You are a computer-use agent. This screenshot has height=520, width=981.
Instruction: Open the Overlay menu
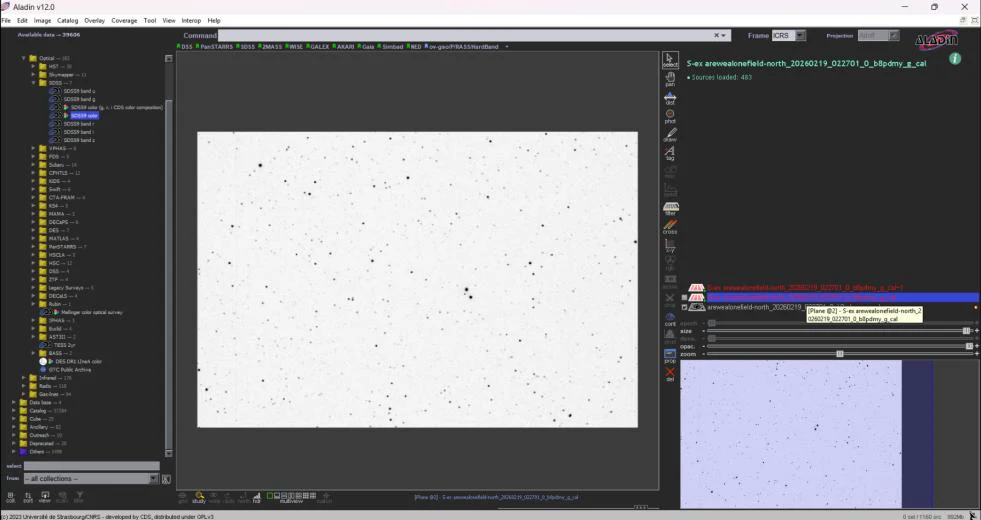[94, 21]
